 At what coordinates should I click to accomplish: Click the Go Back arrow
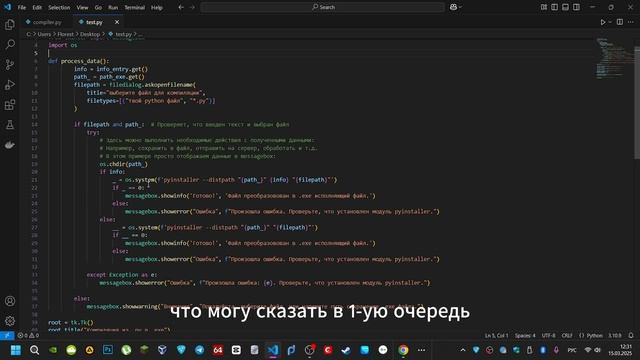pos(181,7)
